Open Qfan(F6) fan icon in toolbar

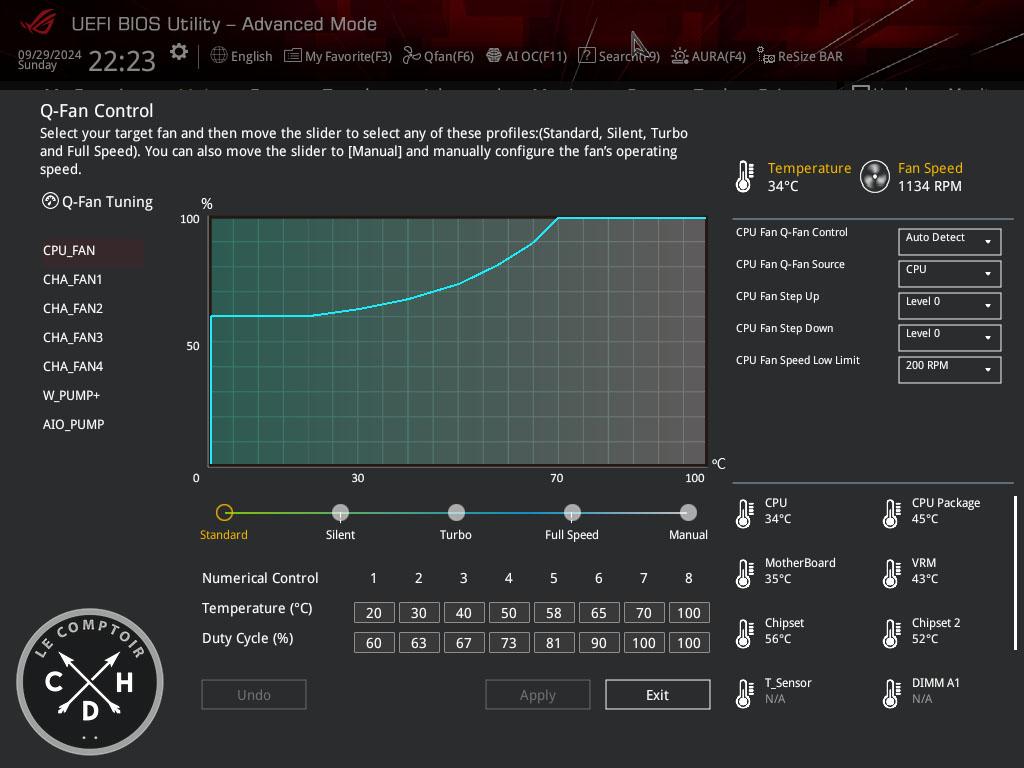coord(411,56)
